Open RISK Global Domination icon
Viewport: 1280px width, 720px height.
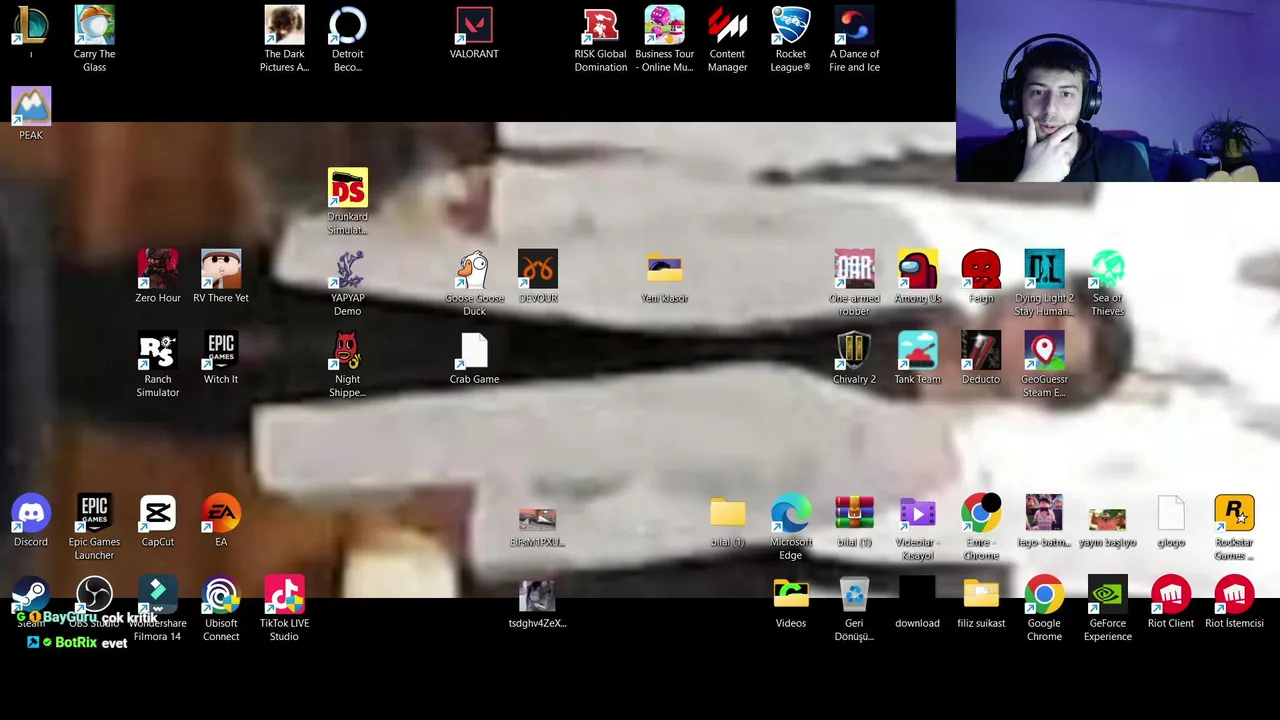point(601,38)
